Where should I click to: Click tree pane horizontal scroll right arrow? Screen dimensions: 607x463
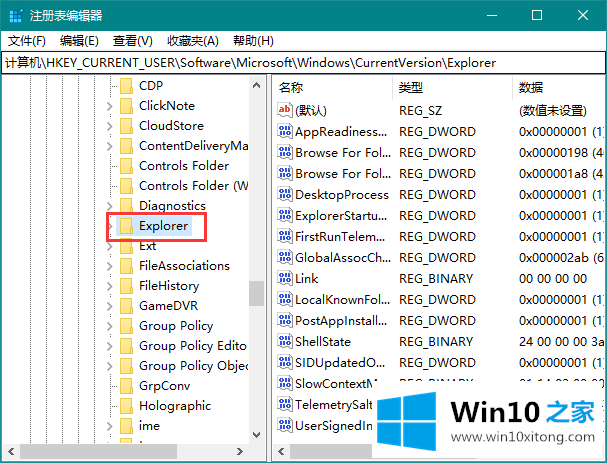click(240, 451)
